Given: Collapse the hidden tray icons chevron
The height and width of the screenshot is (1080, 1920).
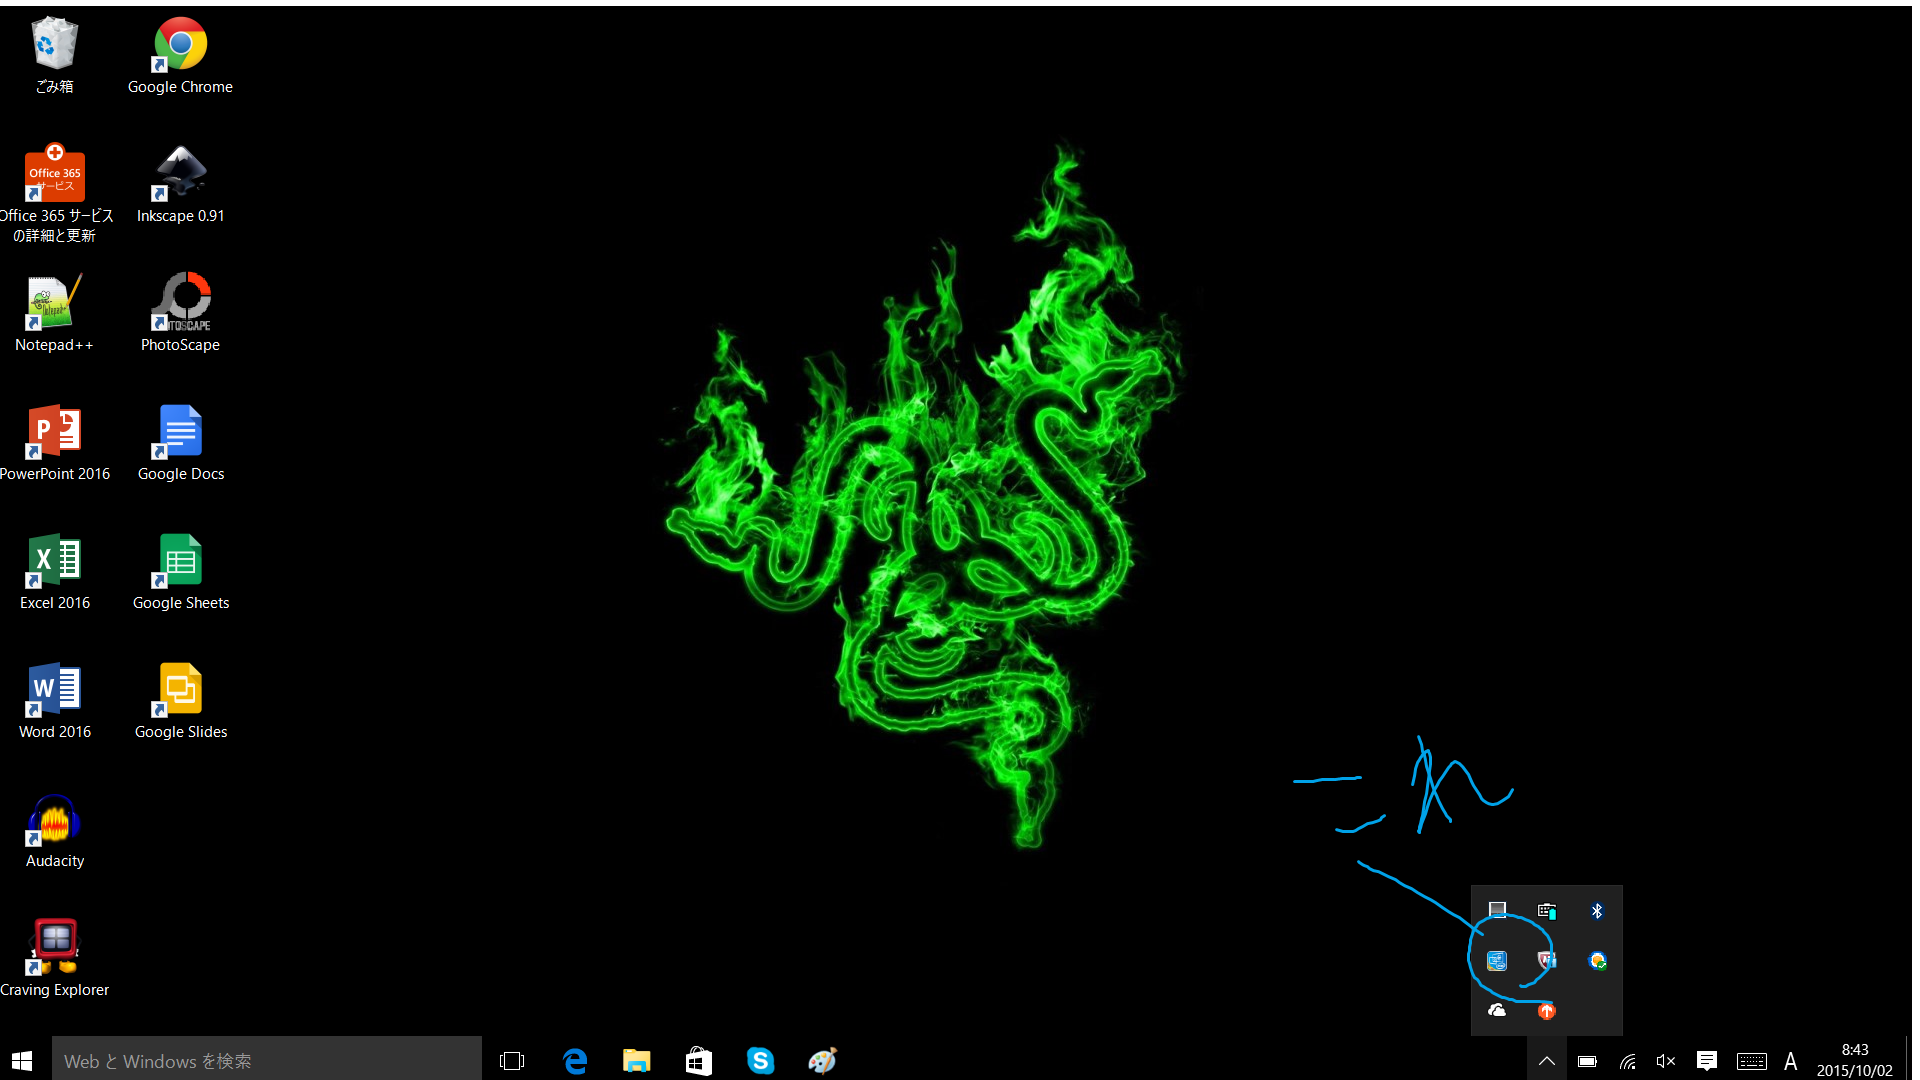Looking at the screenshot, I should [x=1546, y=1061].
